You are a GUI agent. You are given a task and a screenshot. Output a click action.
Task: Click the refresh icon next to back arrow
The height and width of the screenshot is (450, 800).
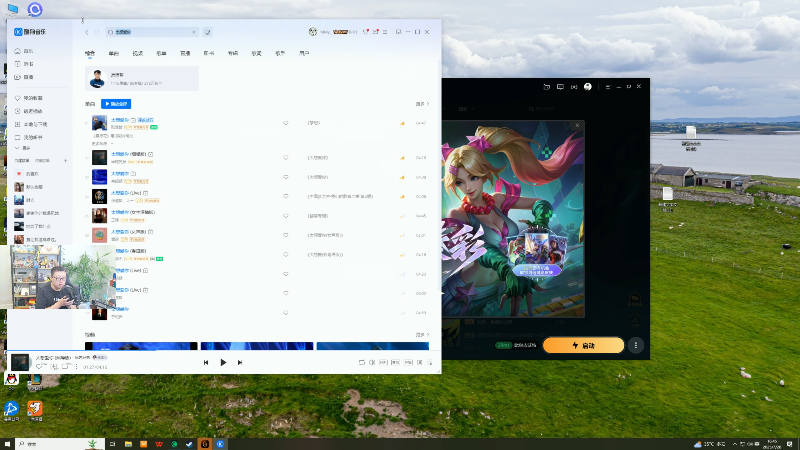click(x=96, y=32)
